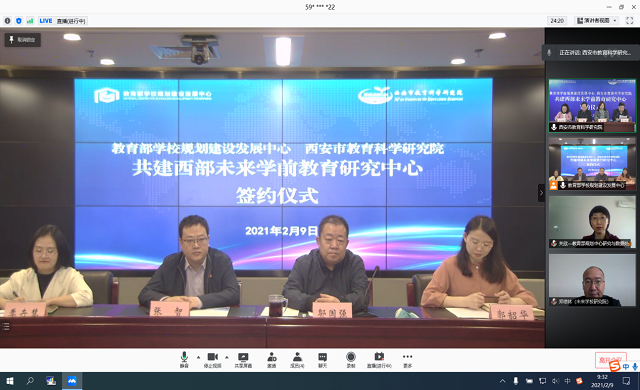Start recording with the record button
Viewport: 640px width, 390px height.
[351, 360]
